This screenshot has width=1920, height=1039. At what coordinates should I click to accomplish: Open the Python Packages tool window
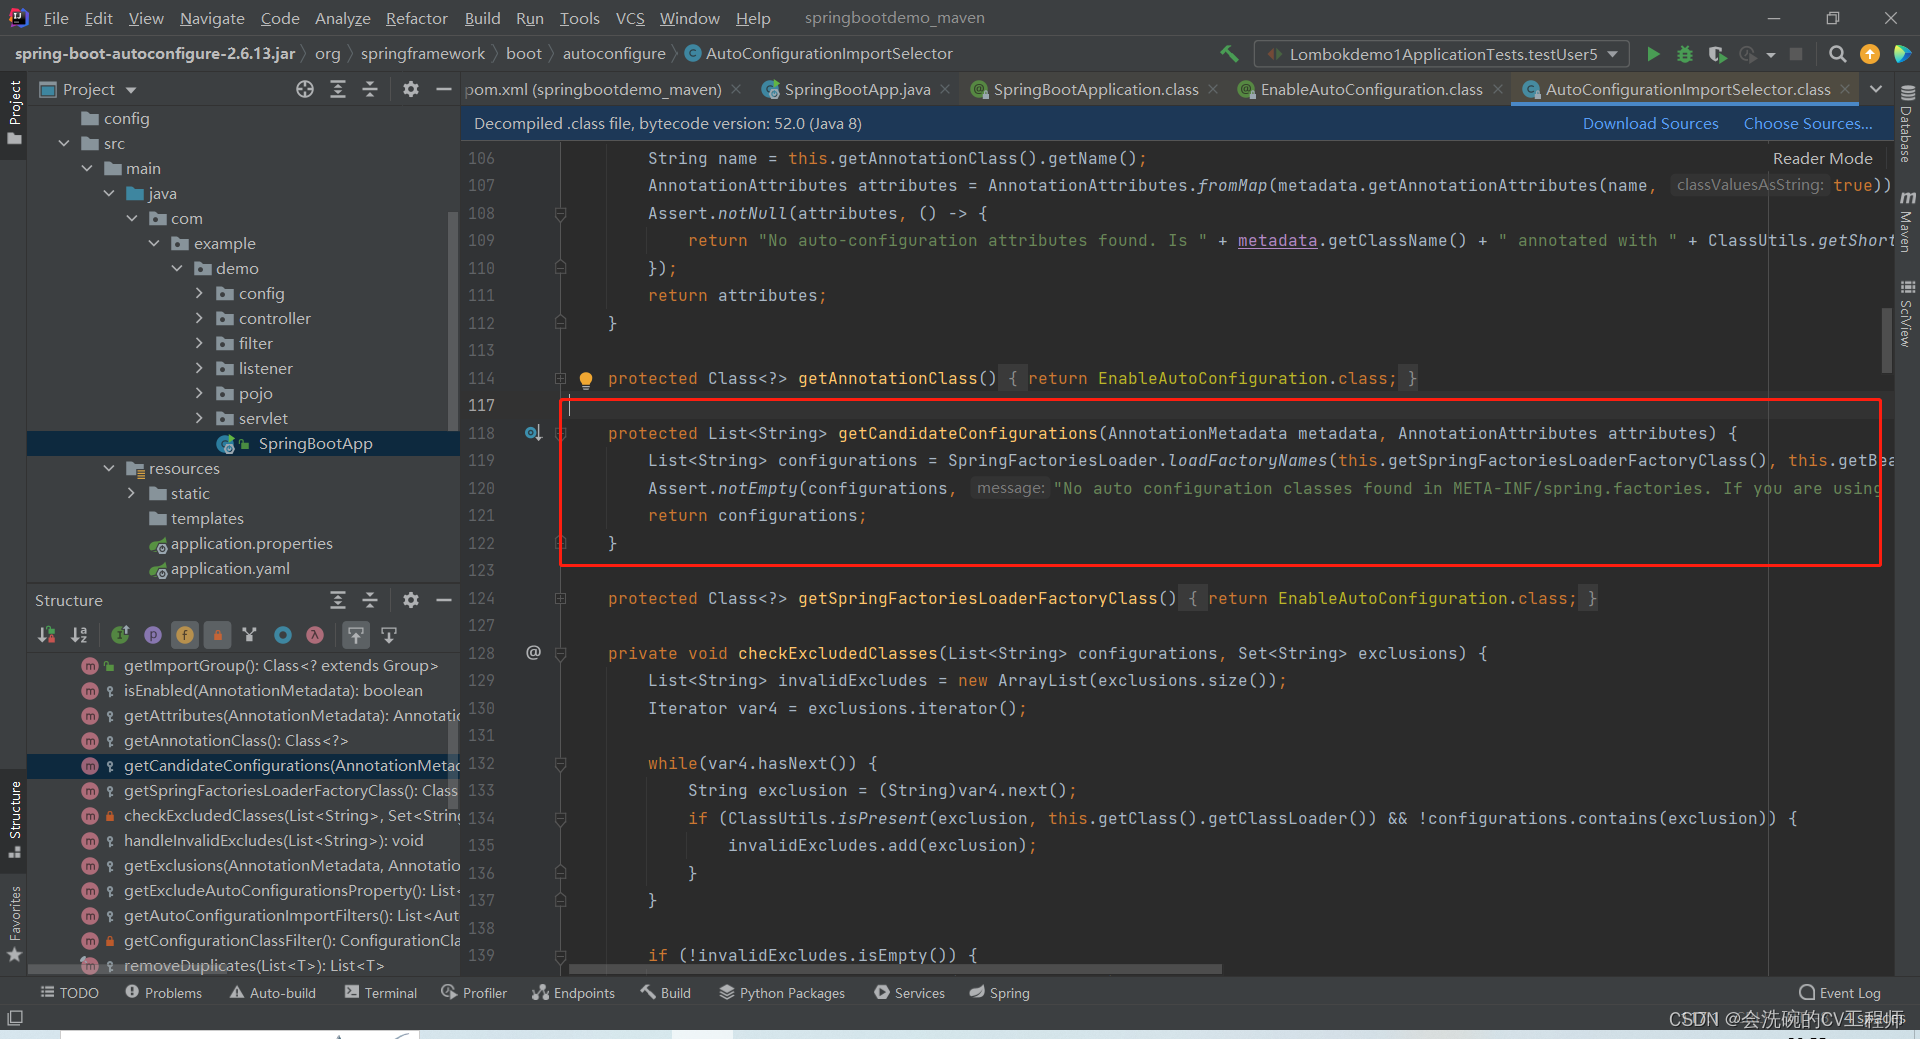pos(782,993)
